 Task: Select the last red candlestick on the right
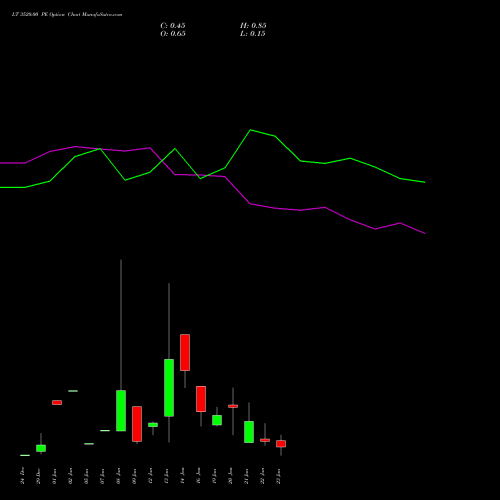click(281, 444)
